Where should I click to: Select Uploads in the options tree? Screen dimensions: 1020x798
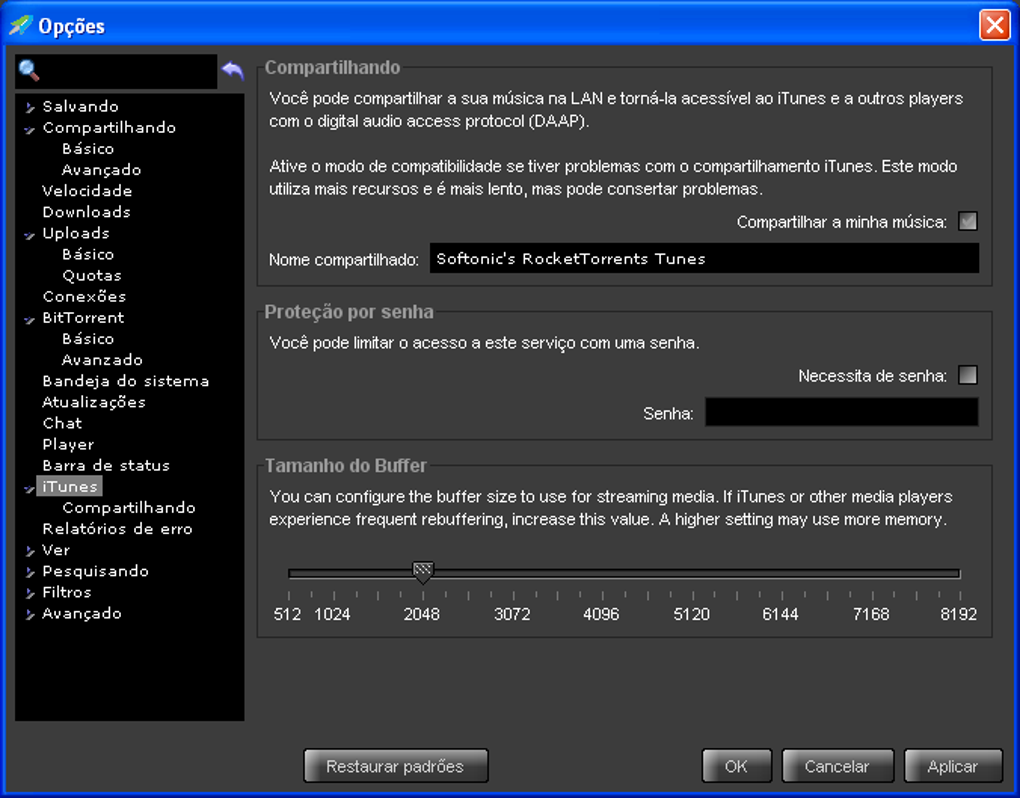tap(76, 233)
